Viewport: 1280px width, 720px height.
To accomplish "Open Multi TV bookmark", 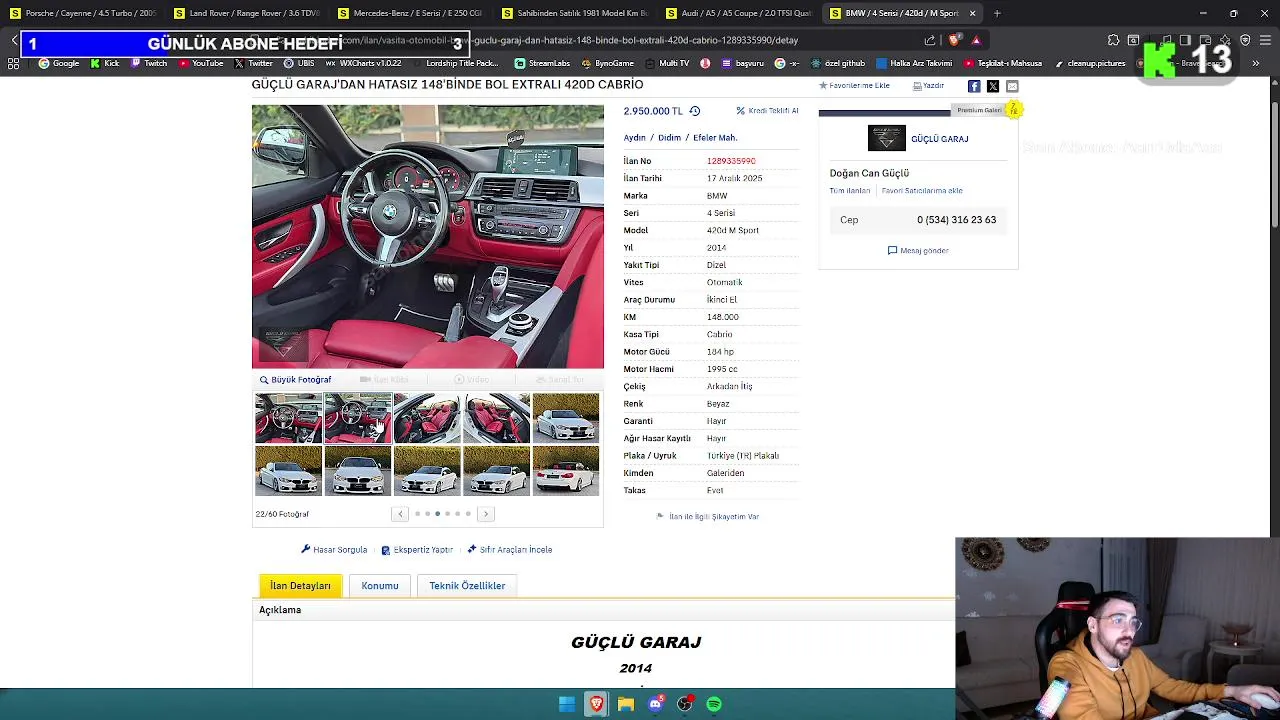I will (667, 63).
